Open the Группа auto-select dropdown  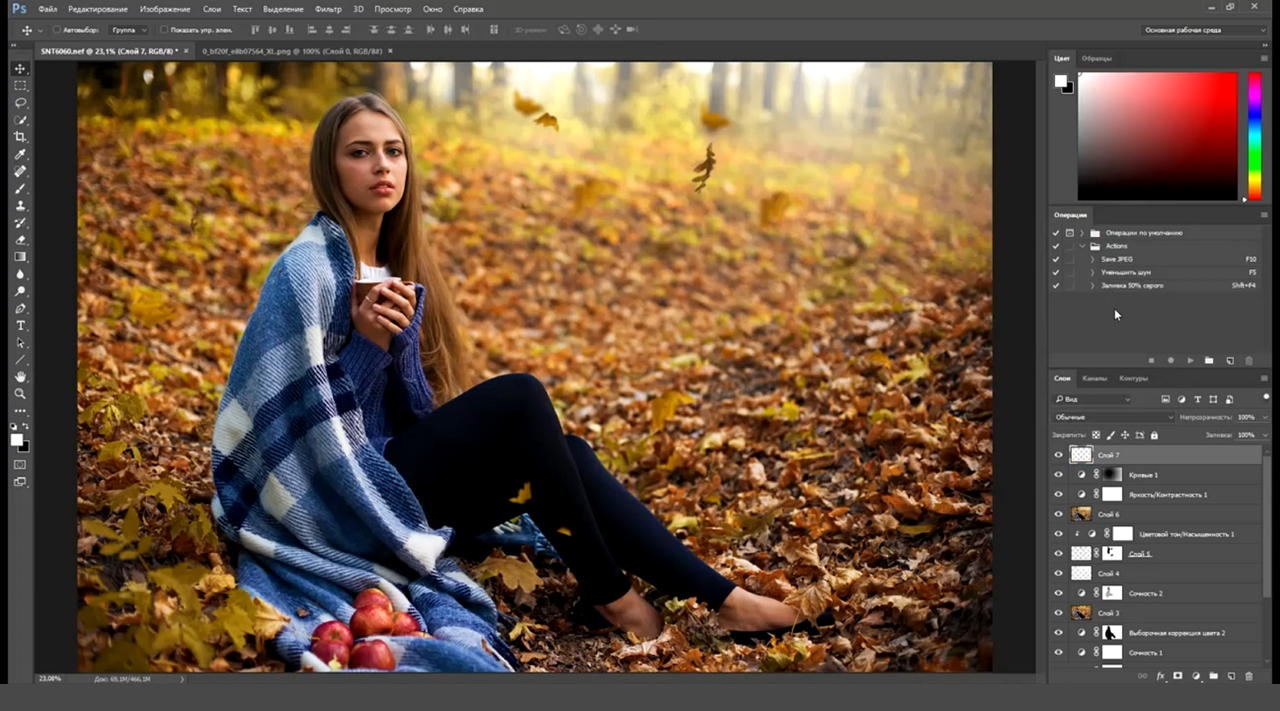point(128,30)
